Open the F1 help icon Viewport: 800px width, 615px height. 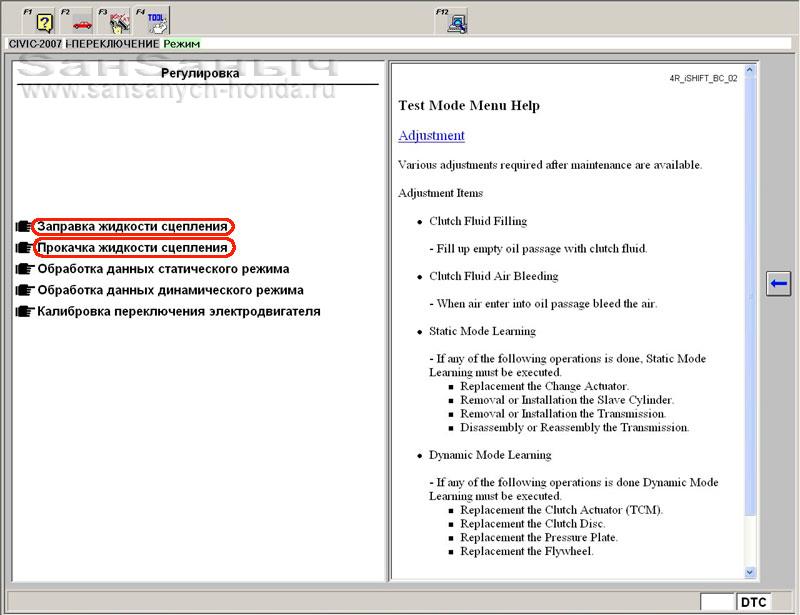tap(39, 21)
